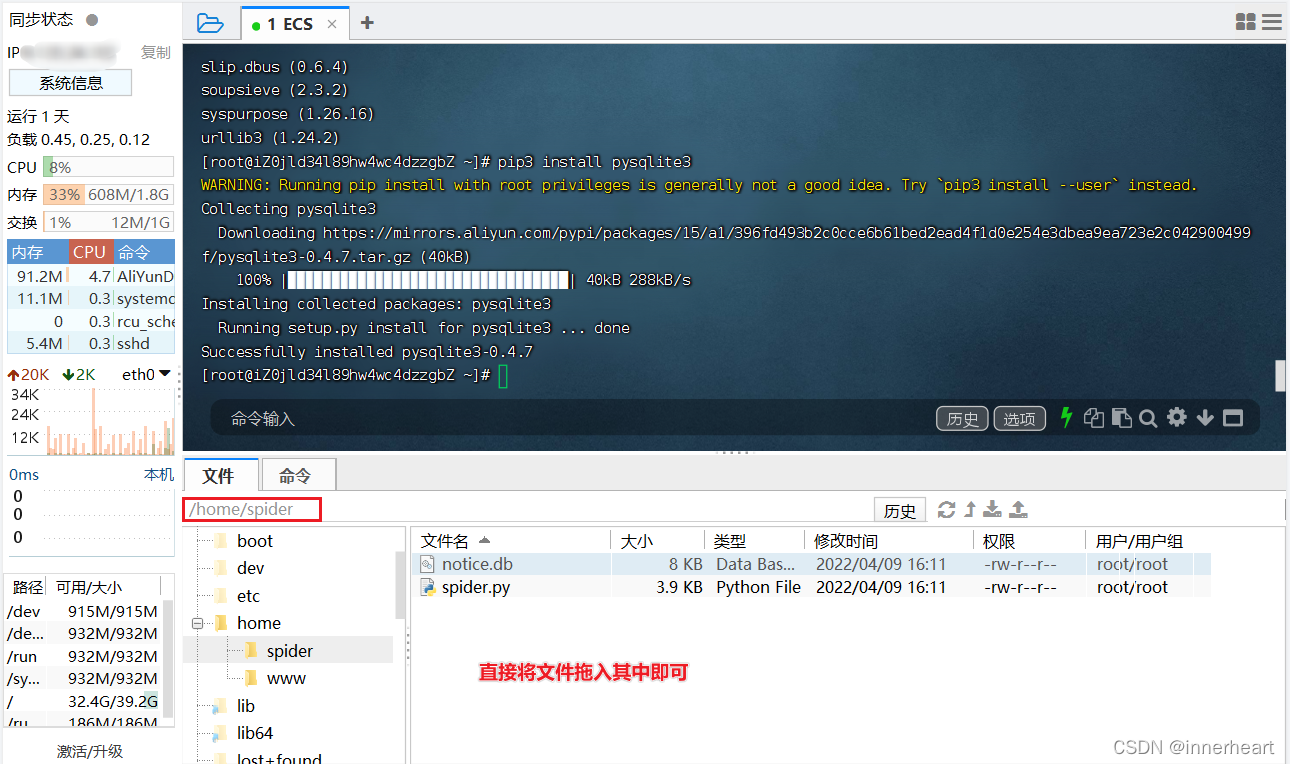Open the hamburger main menu

tap(1271, 22)
